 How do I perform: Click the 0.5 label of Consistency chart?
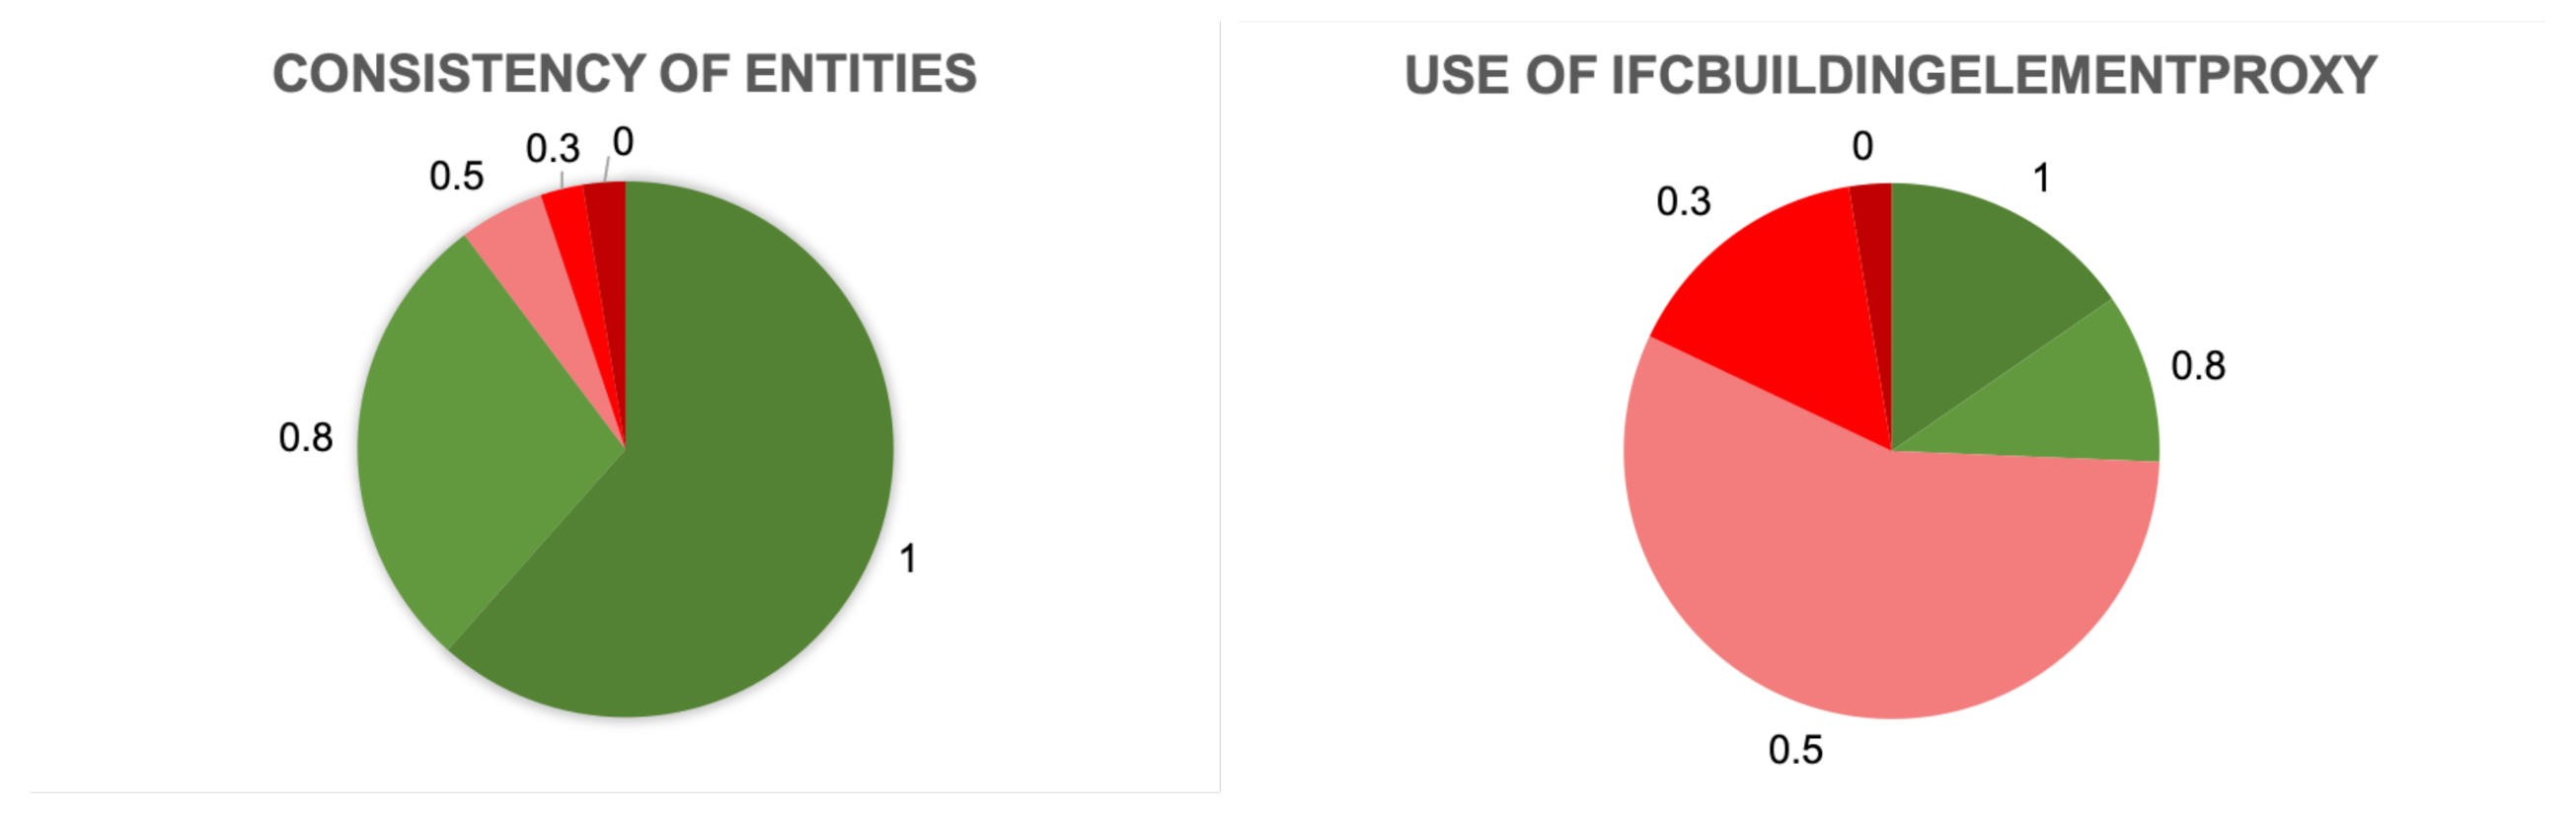click(x=456, y=177)
